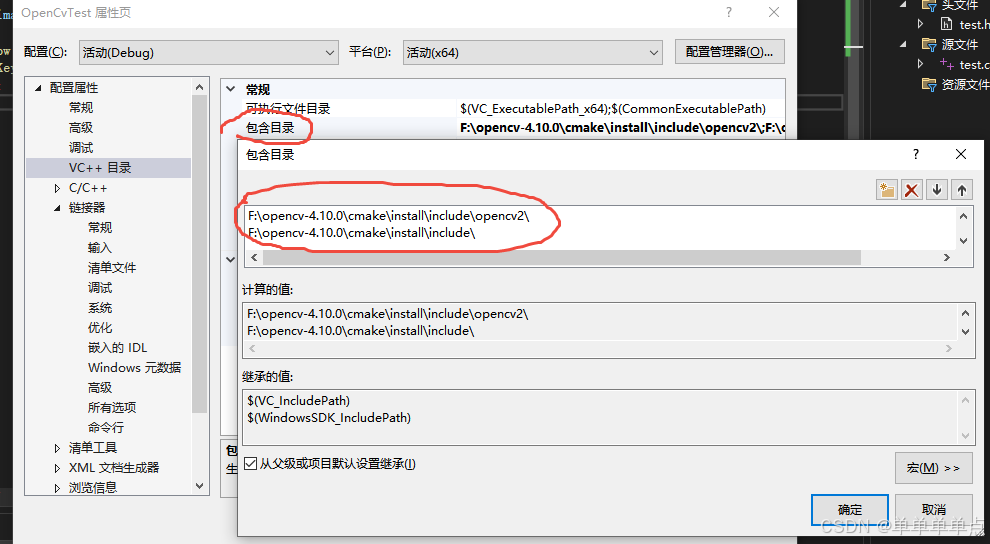Click 配置管理器 button
The width and height of the screenshot is (990, 544).
tap(729, 52)
